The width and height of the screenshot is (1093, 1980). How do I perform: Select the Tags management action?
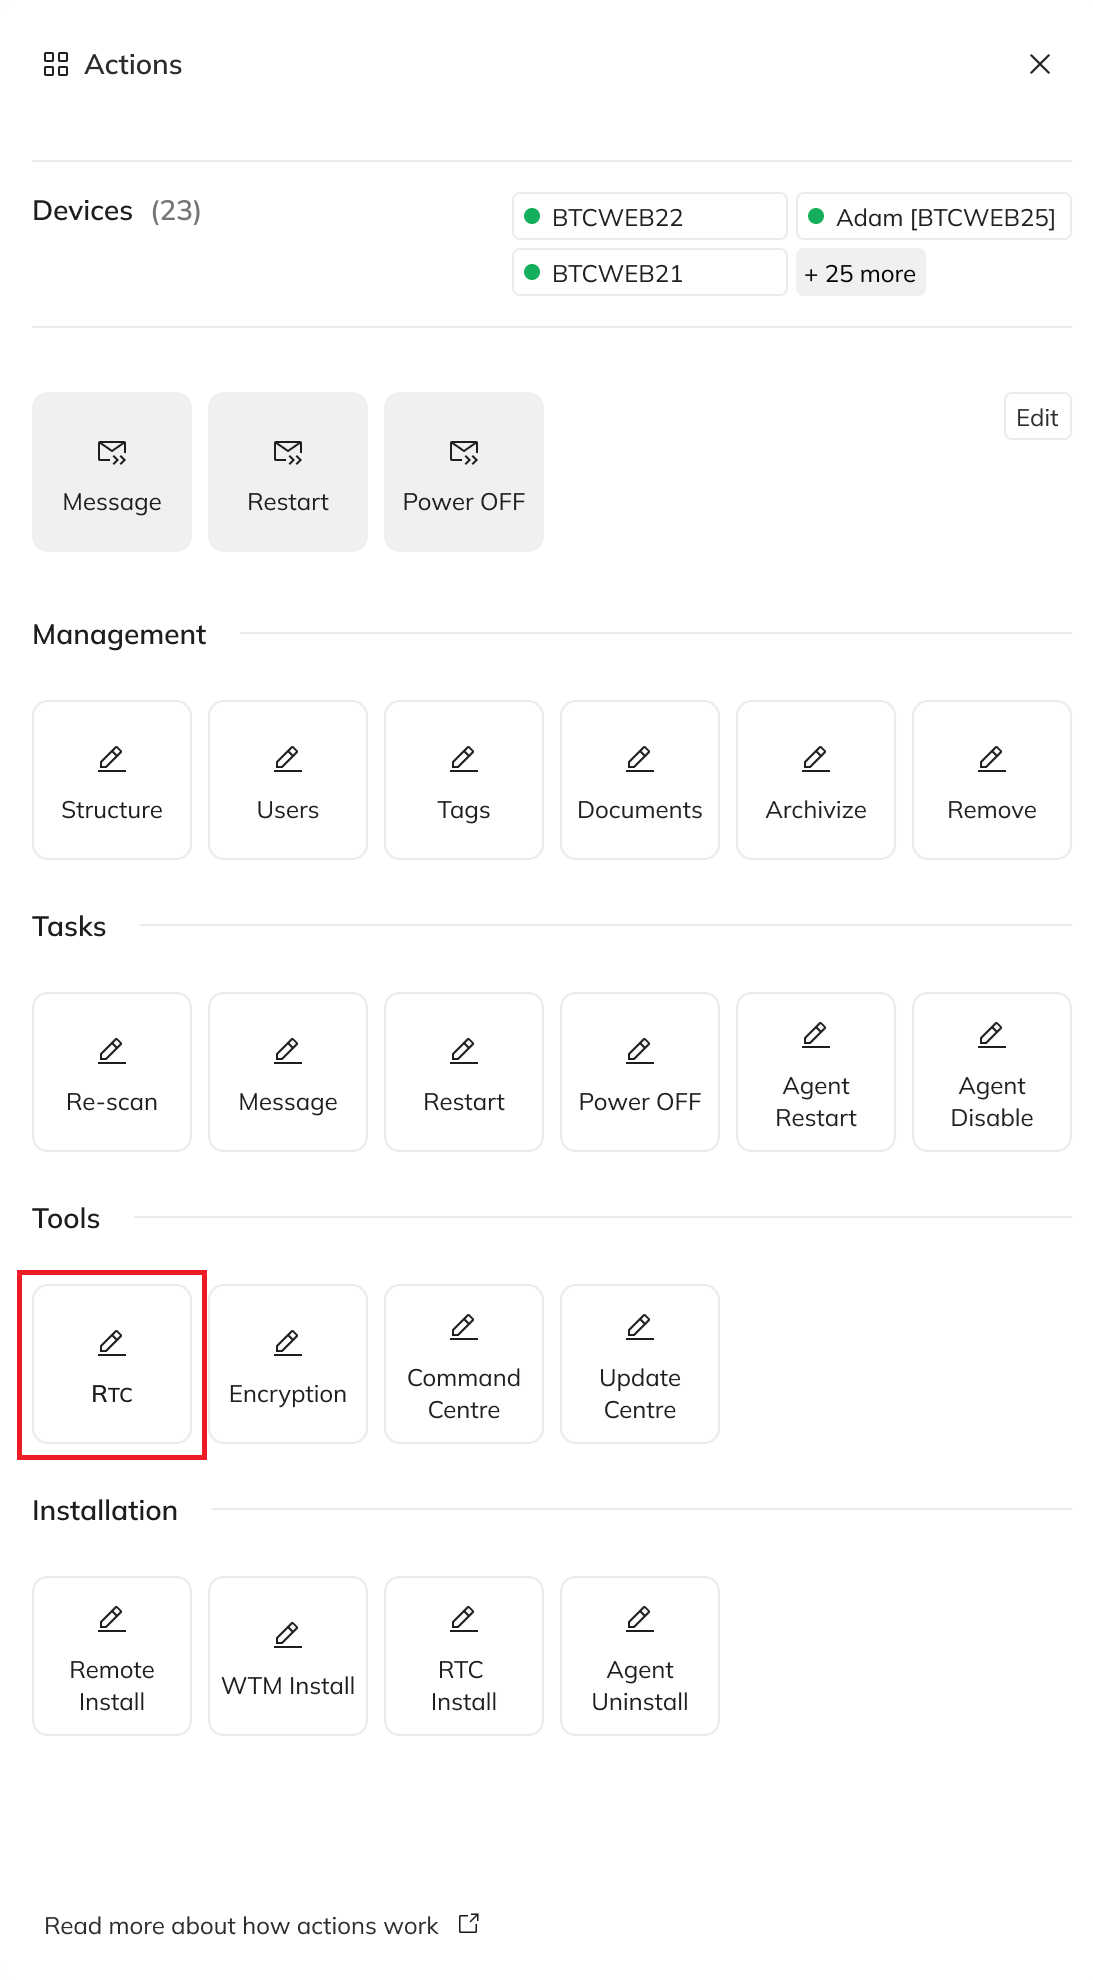coord(464,780)
